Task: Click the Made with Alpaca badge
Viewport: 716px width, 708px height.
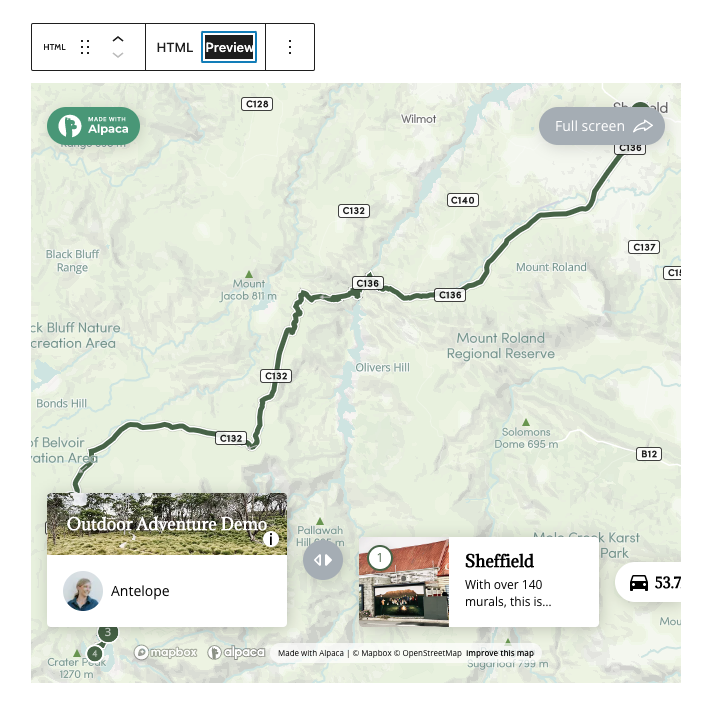Action: click(94, 126)
